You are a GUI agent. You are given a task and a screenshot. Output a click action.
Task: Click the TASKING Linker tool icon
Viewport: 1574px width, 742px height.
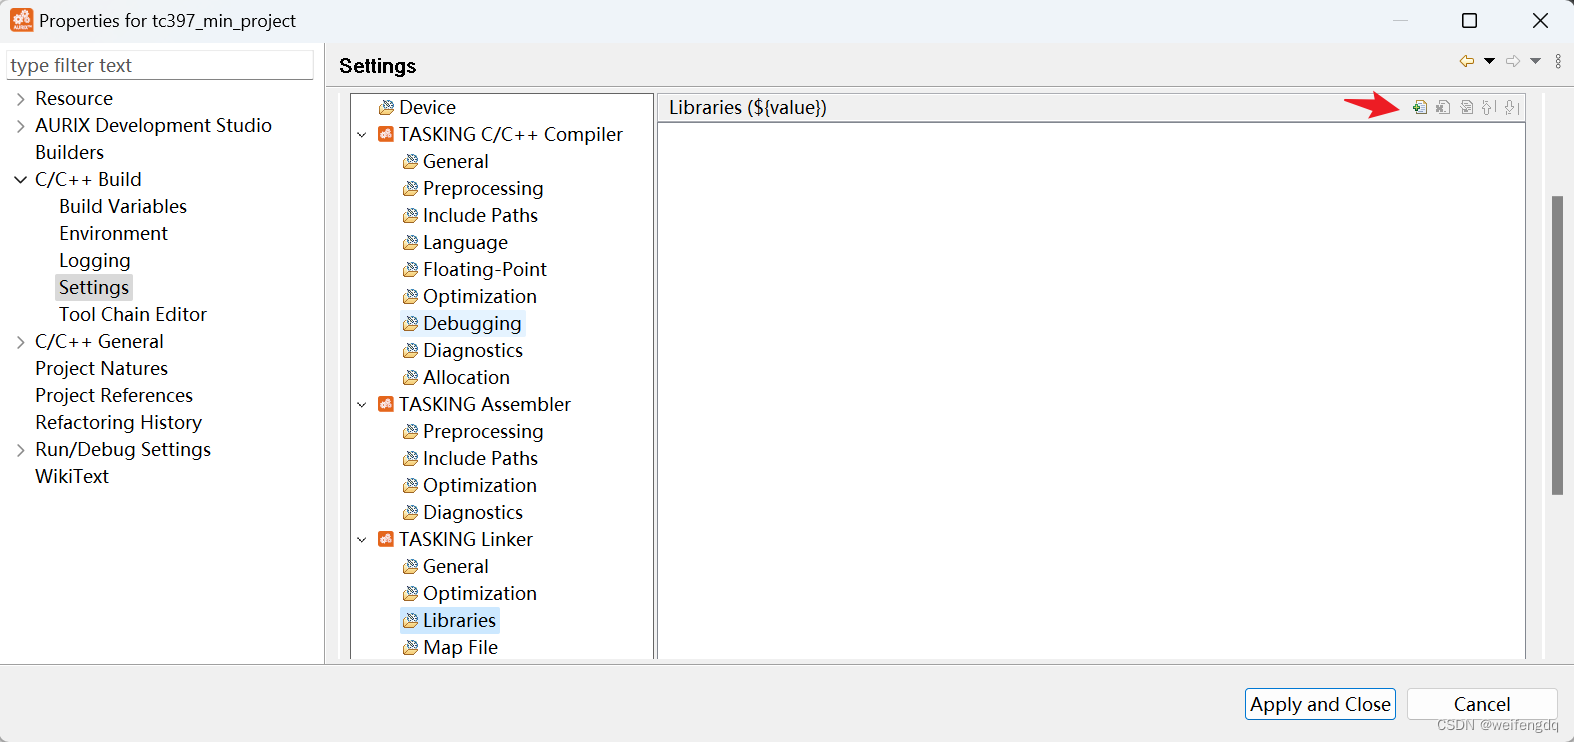(x=386, y=539)
